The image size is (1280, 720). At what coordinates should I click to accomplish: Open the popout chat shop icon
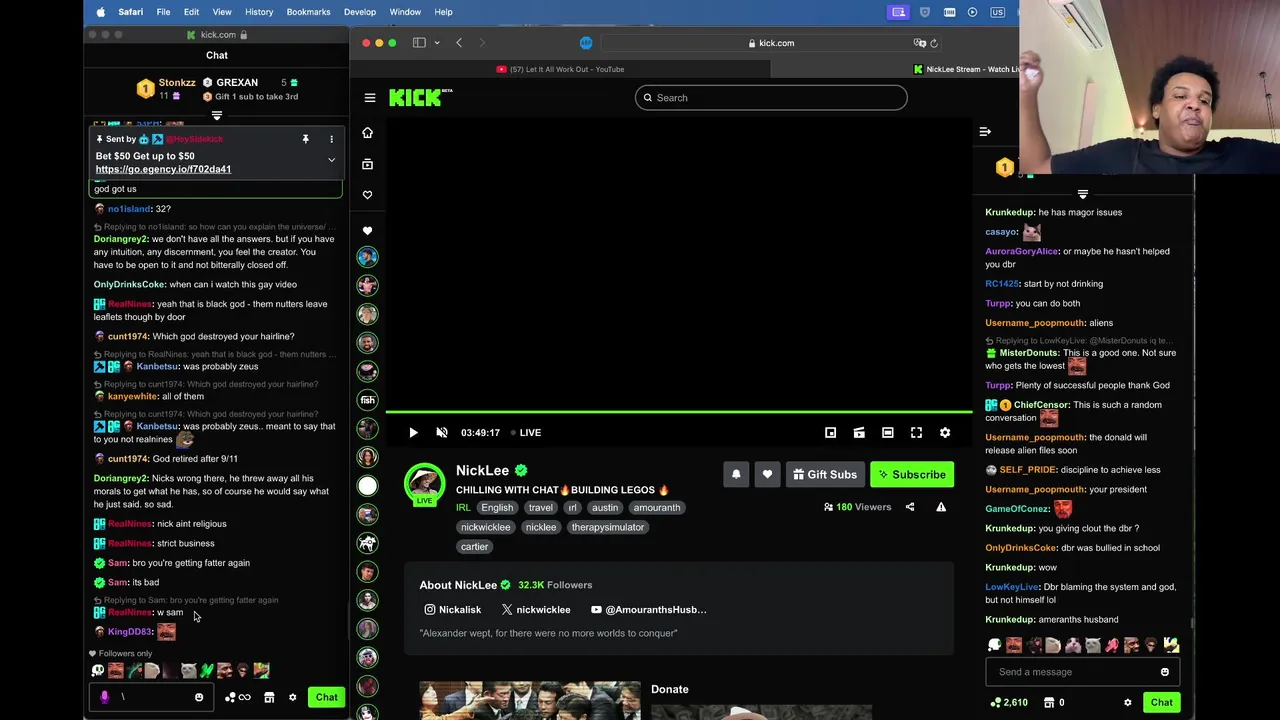pos(269,697)
